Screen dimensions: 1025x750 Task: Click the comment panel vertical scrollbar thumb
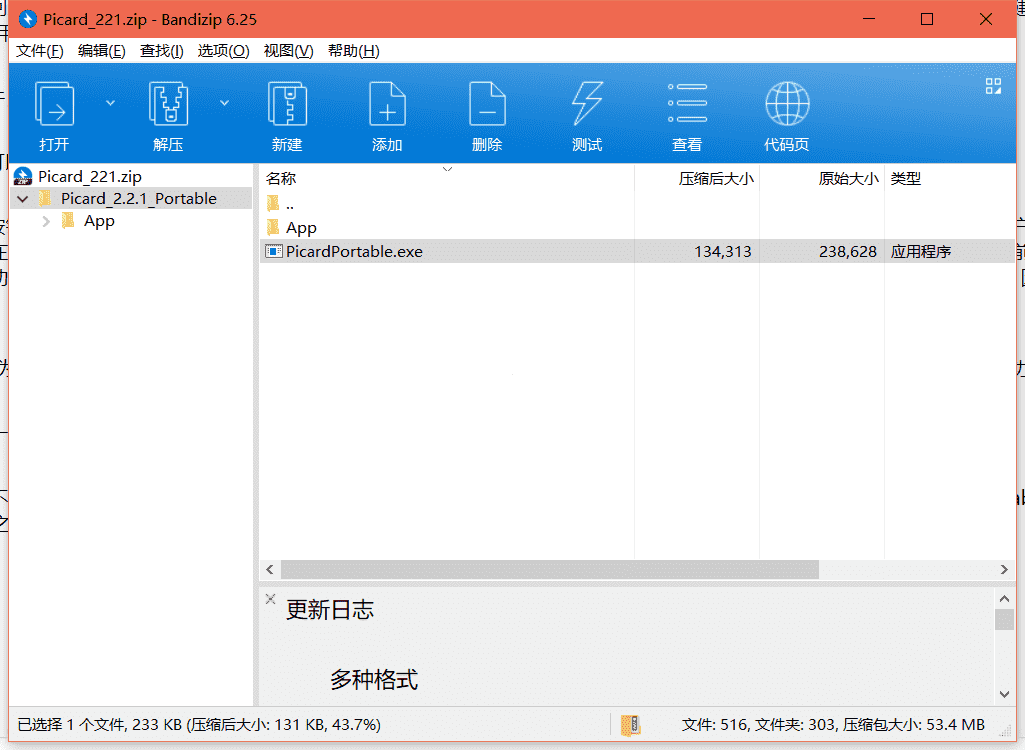click(1005, 619)
